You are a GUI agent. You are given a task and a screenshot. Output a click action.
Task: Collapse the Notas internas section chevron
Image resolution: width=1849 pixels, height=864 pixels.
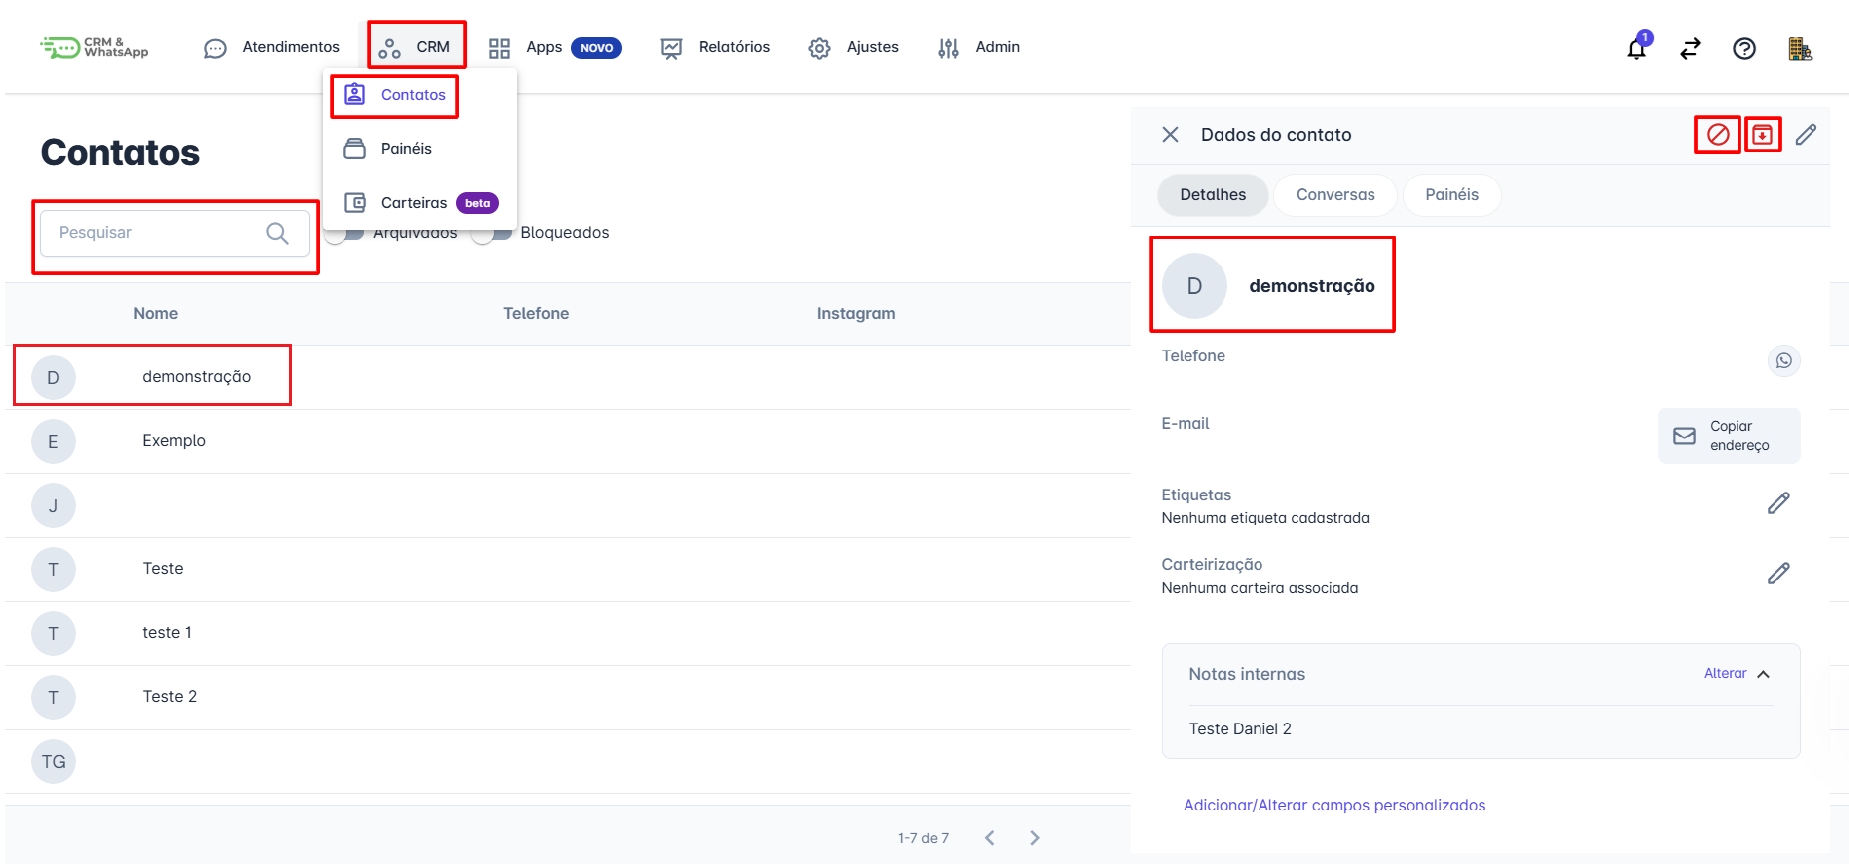[1764, 674]
